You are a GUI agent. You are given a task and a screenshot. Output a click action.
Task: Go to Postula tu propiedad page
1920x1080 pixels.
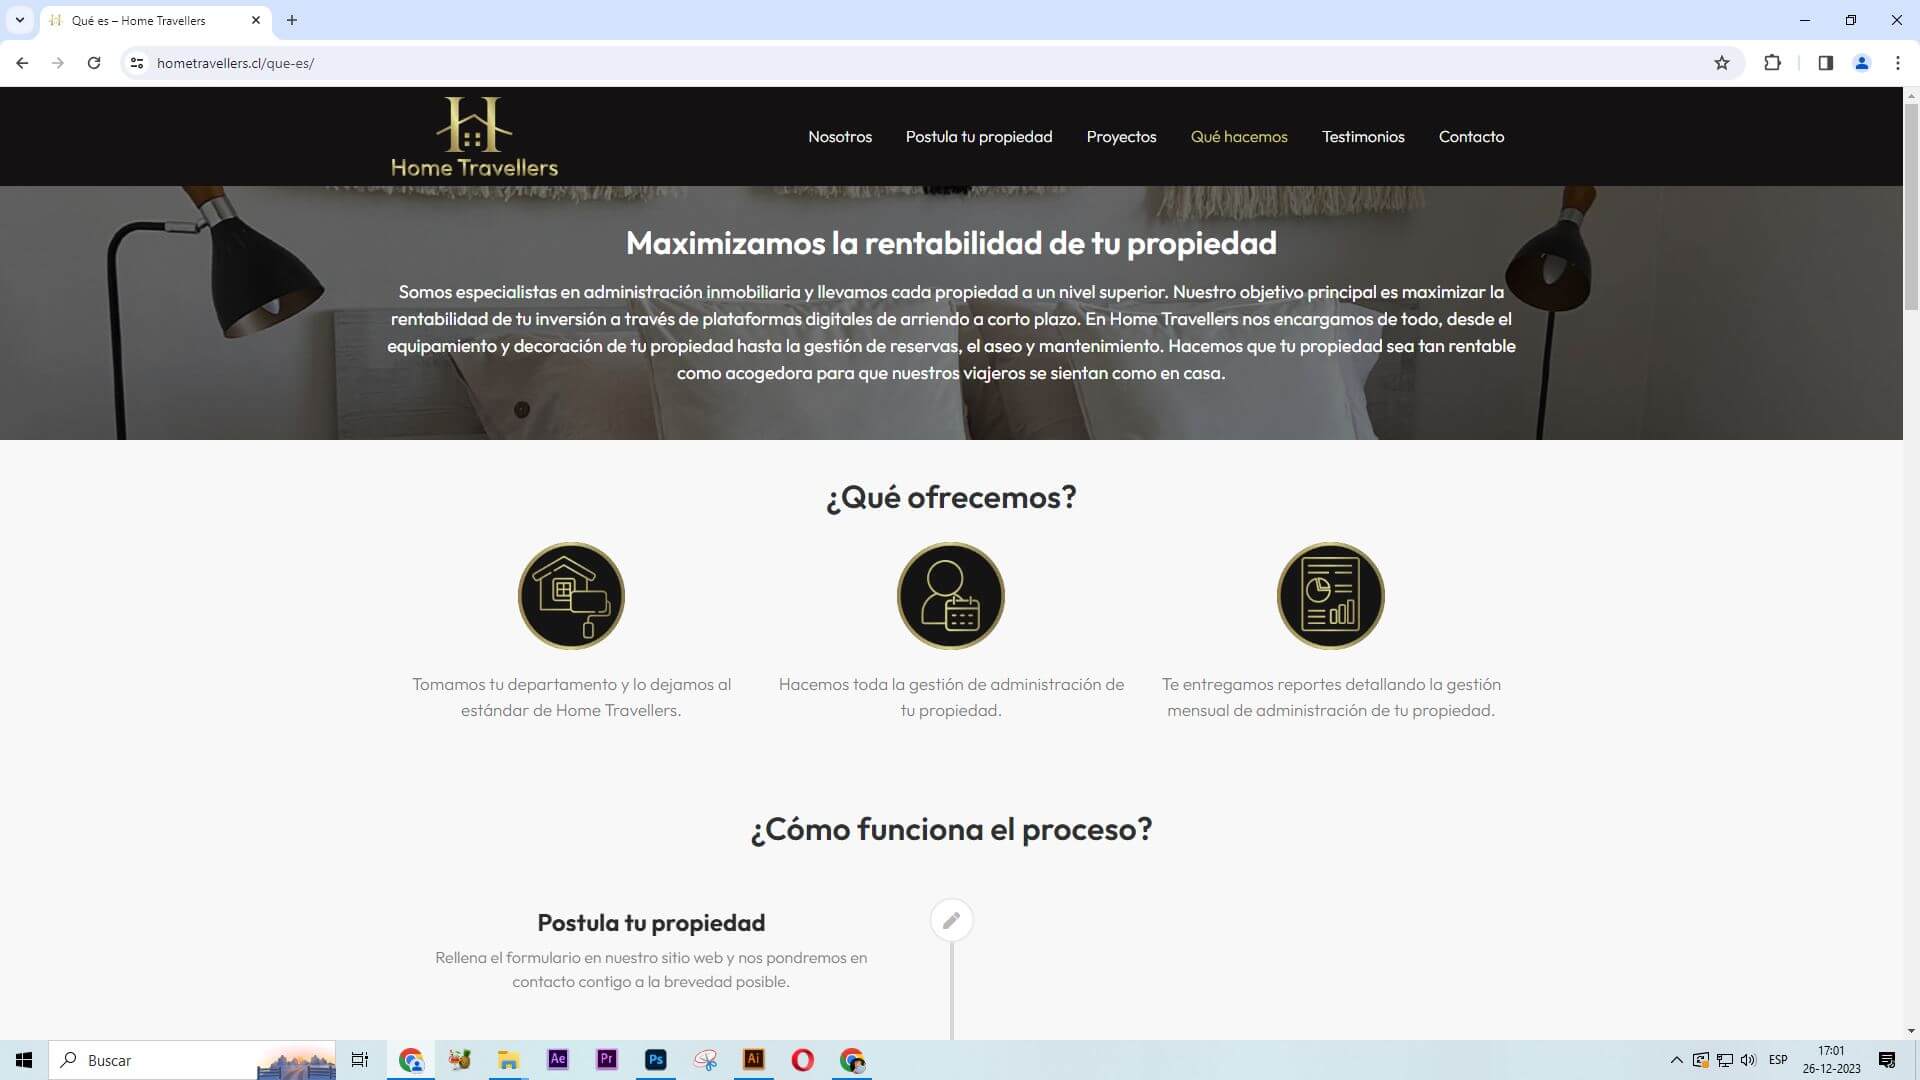[x=978, y=137]
